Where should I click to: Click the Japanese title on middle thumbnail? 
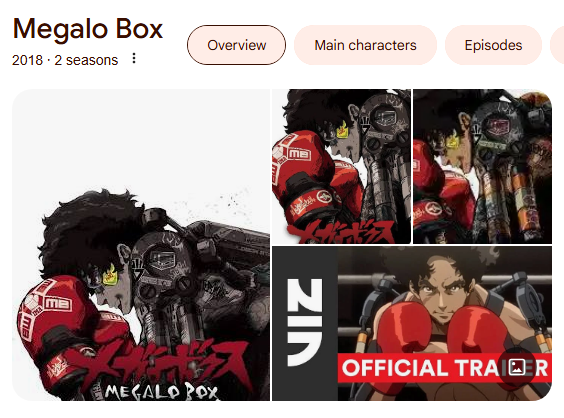click(x=340, y=232)
